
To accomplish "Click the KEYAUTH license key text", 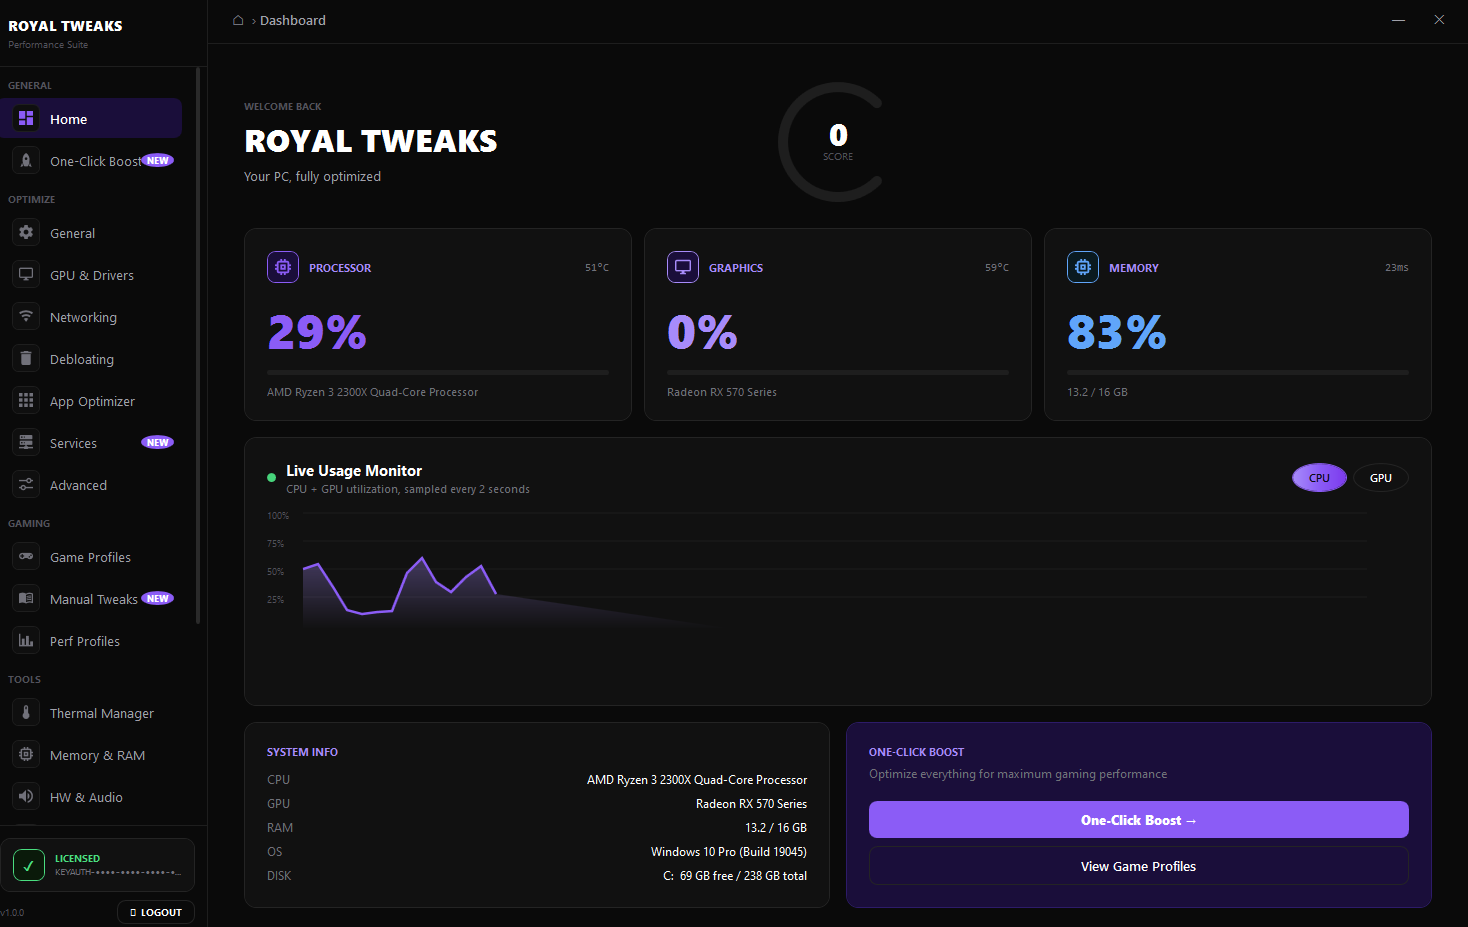I will (x=118, y=872).
